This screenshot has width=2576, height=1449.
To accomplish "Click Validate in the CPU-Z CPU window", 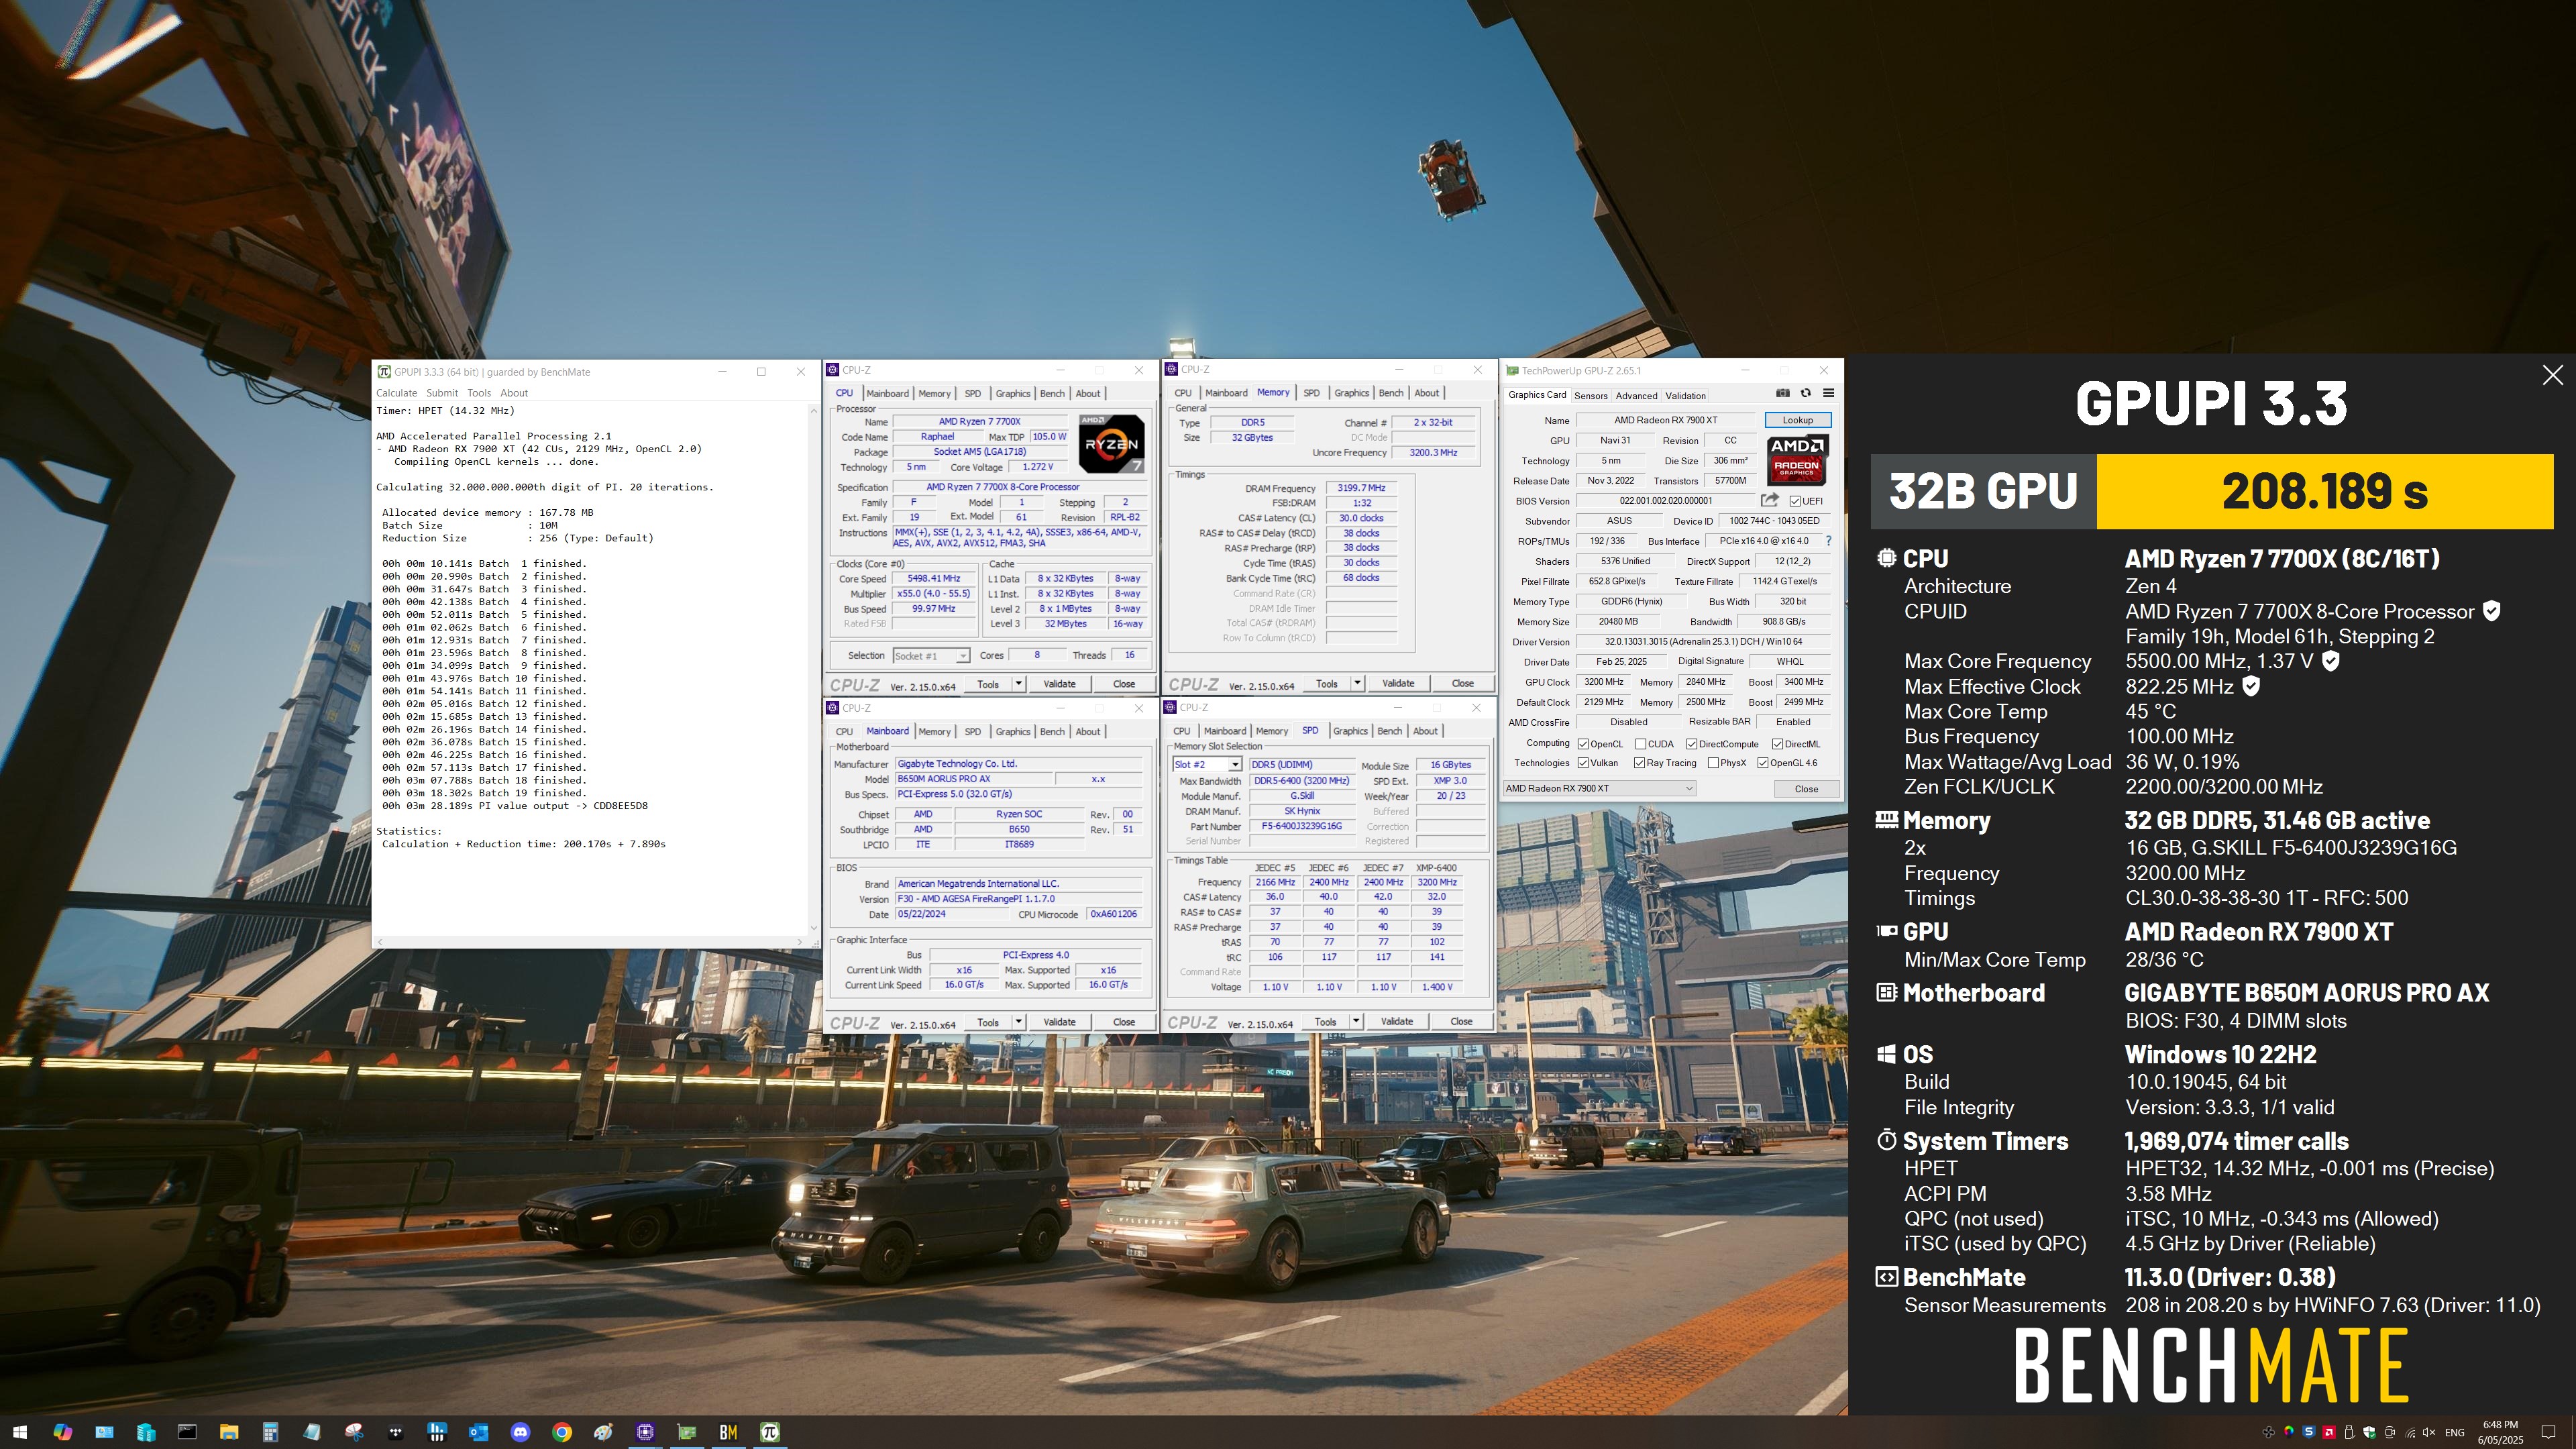I will point(1059,684).
